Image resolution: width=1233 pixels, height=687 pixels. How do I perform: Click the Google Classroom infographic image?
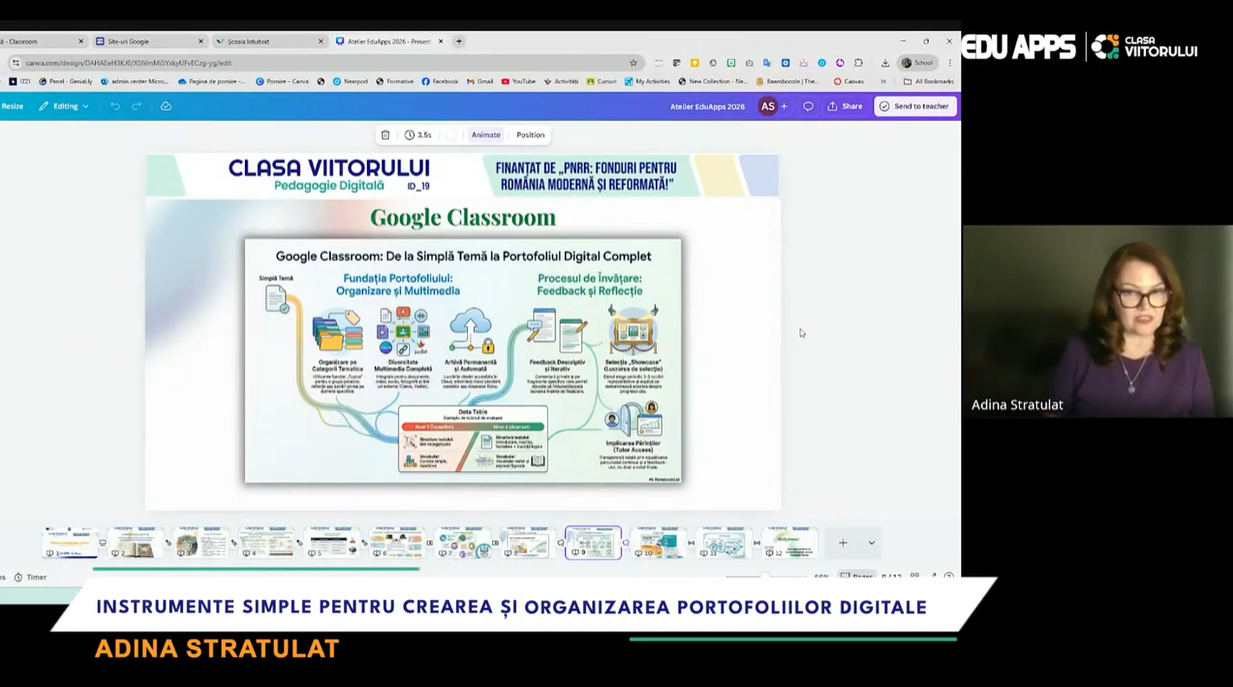click(x=463, y=360)
